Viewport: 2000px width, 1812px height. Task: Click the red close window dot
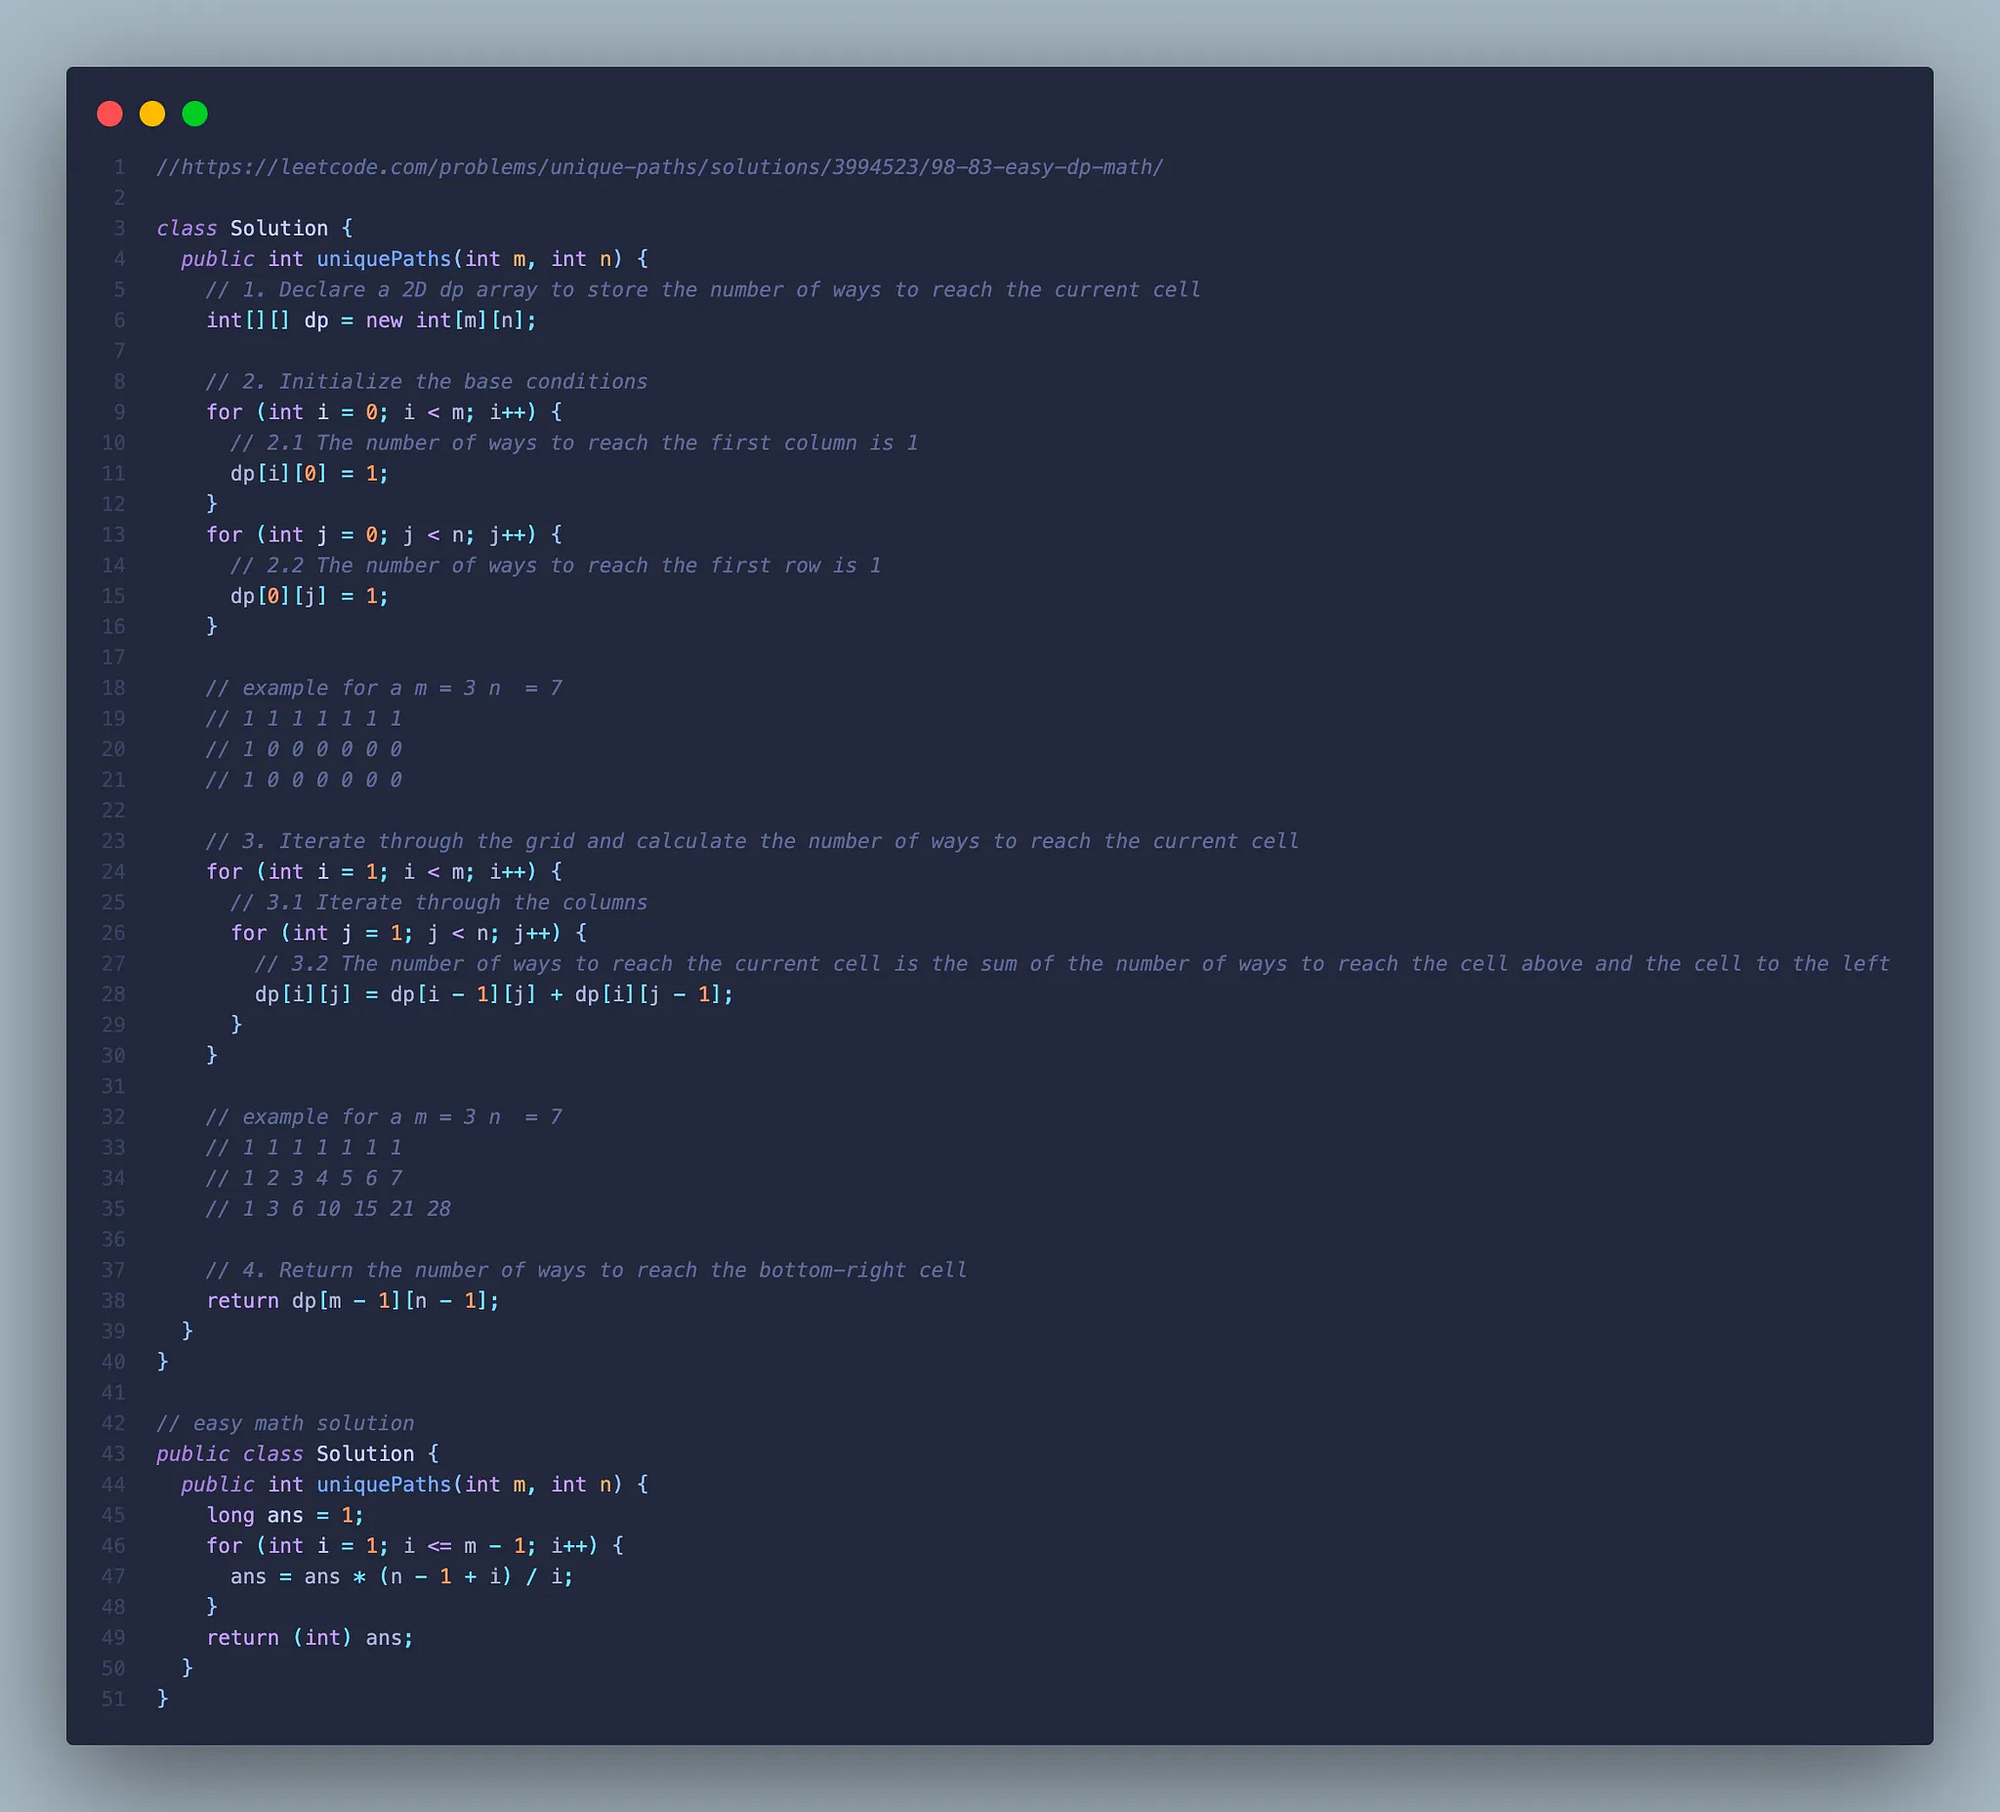click(110, 114)
